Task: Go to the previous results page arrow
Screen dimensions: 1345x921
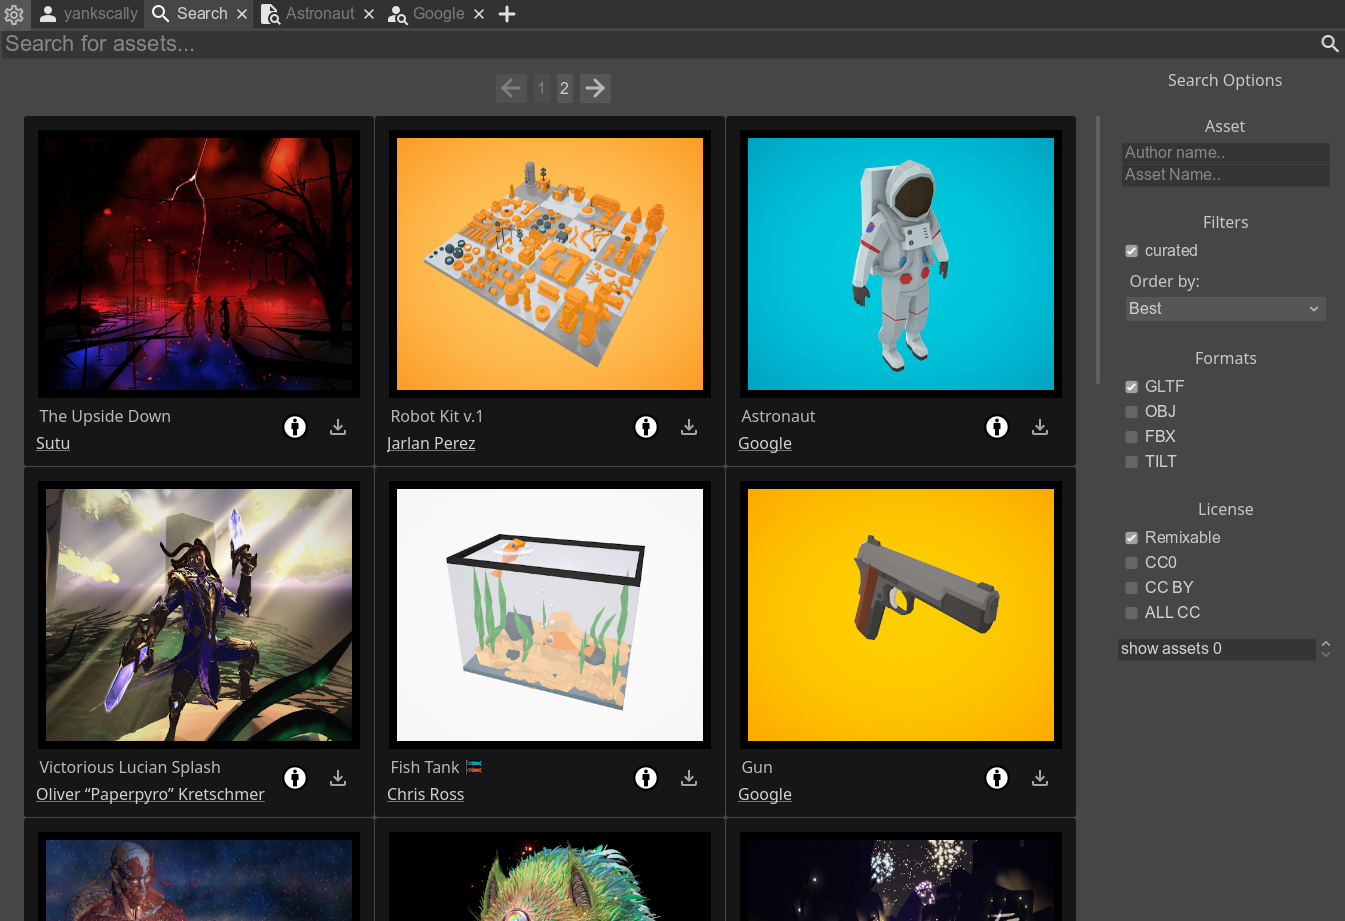Action: (511, 88)
